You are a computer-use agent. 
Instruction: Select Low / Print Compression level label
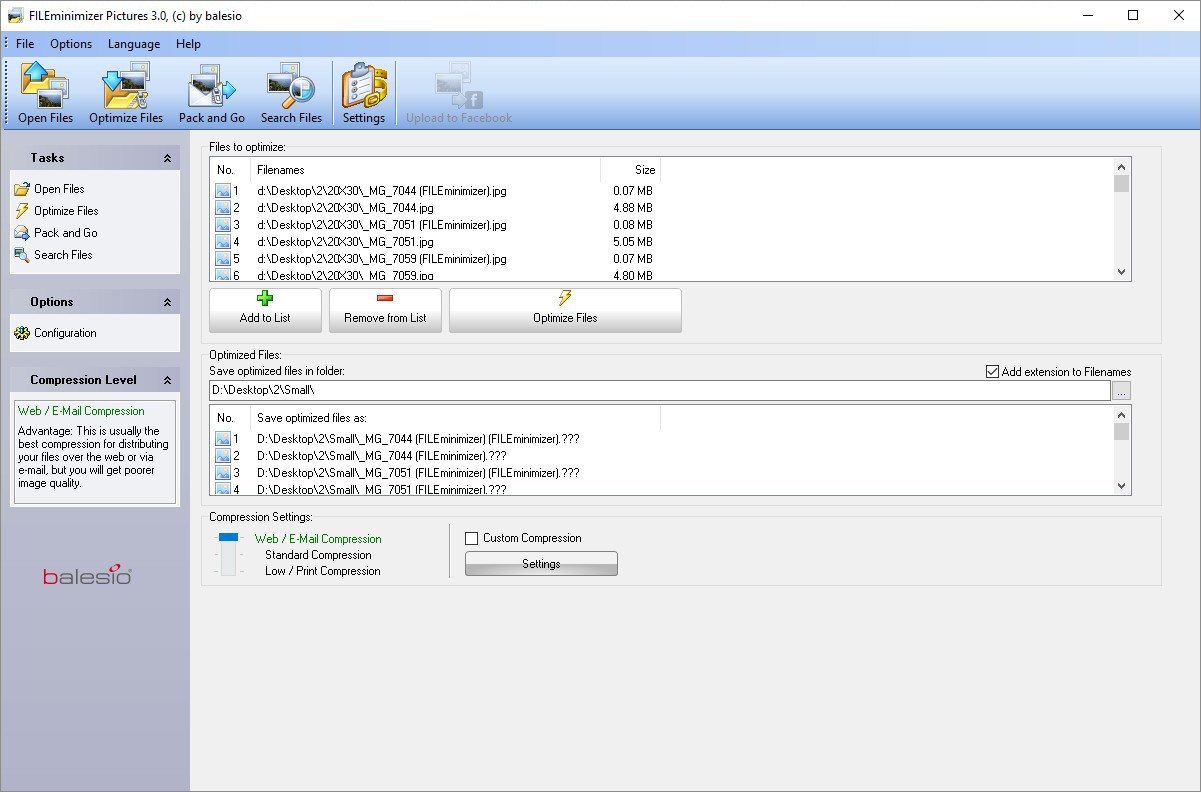[322, 571]
